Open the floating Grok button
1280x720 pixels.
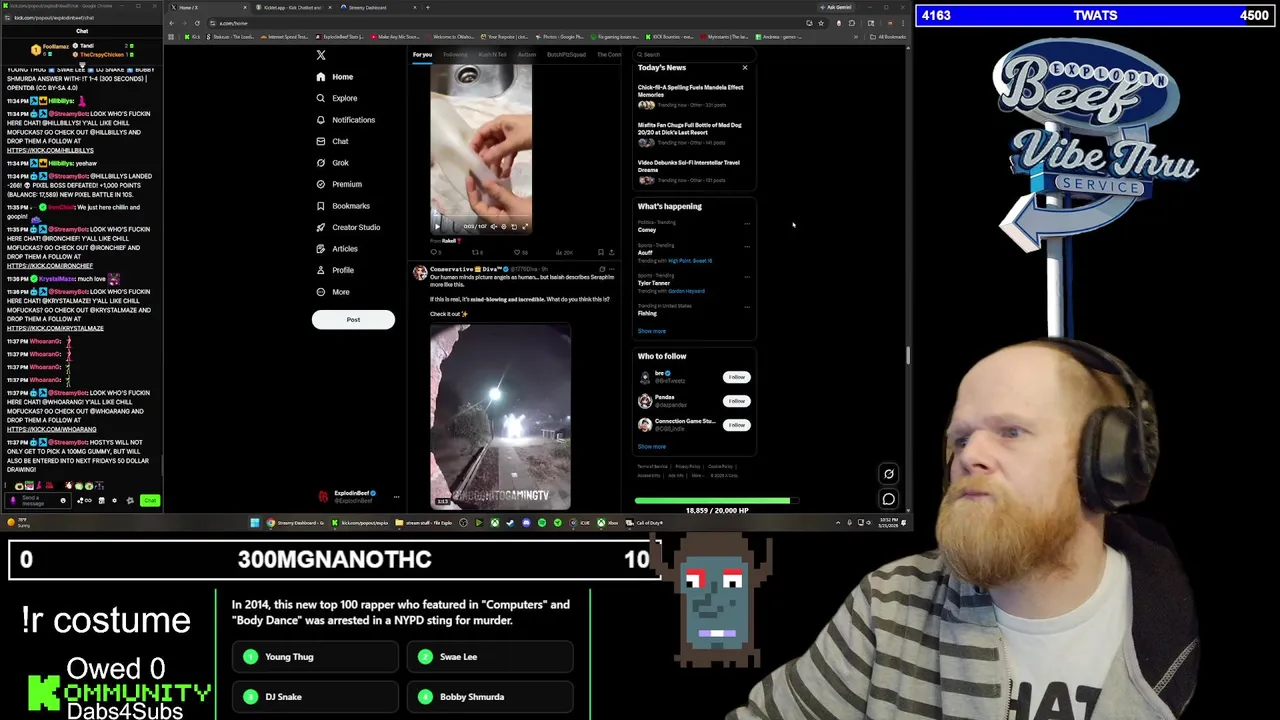pos(888,475)
